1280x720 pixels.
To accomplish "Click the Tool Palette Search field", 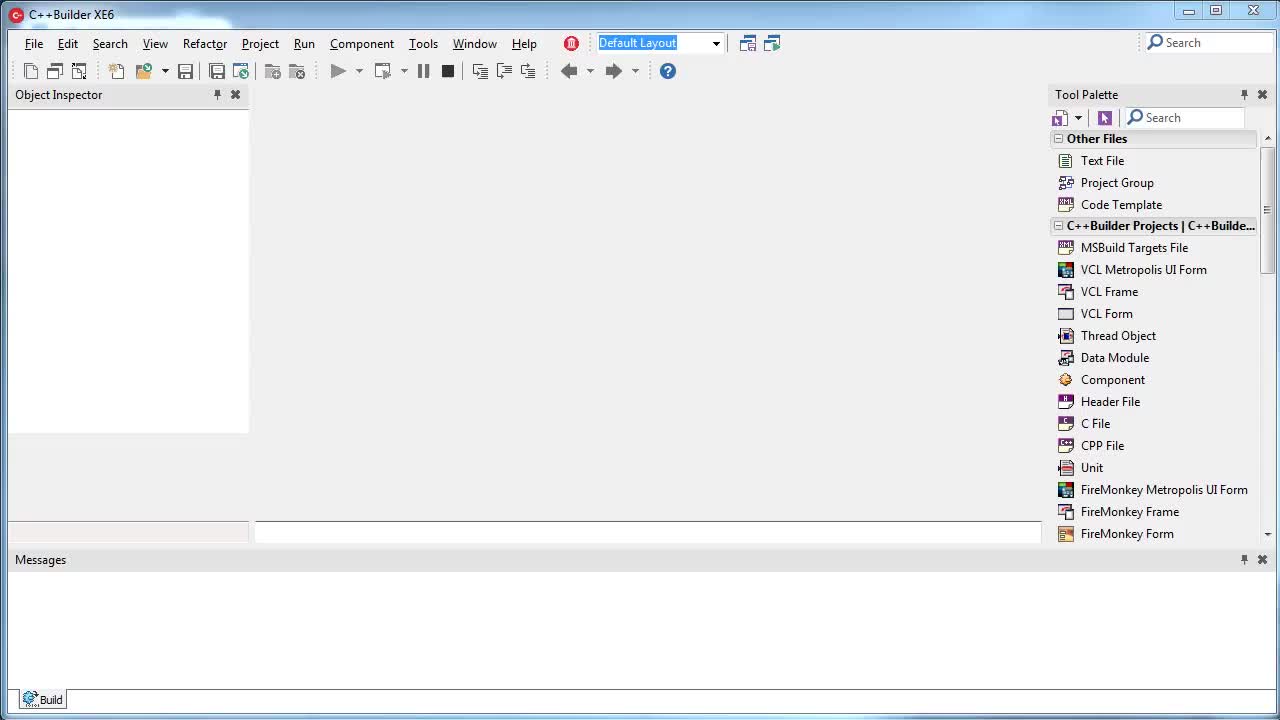I will tap(1184, 118).
